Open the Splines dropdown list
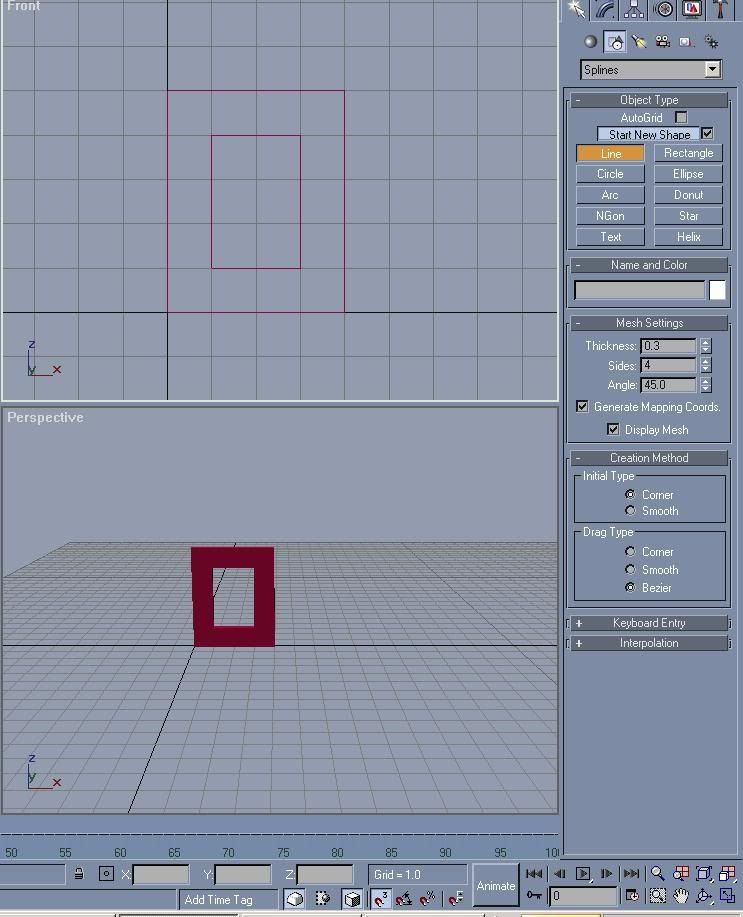 click(651, 70)
